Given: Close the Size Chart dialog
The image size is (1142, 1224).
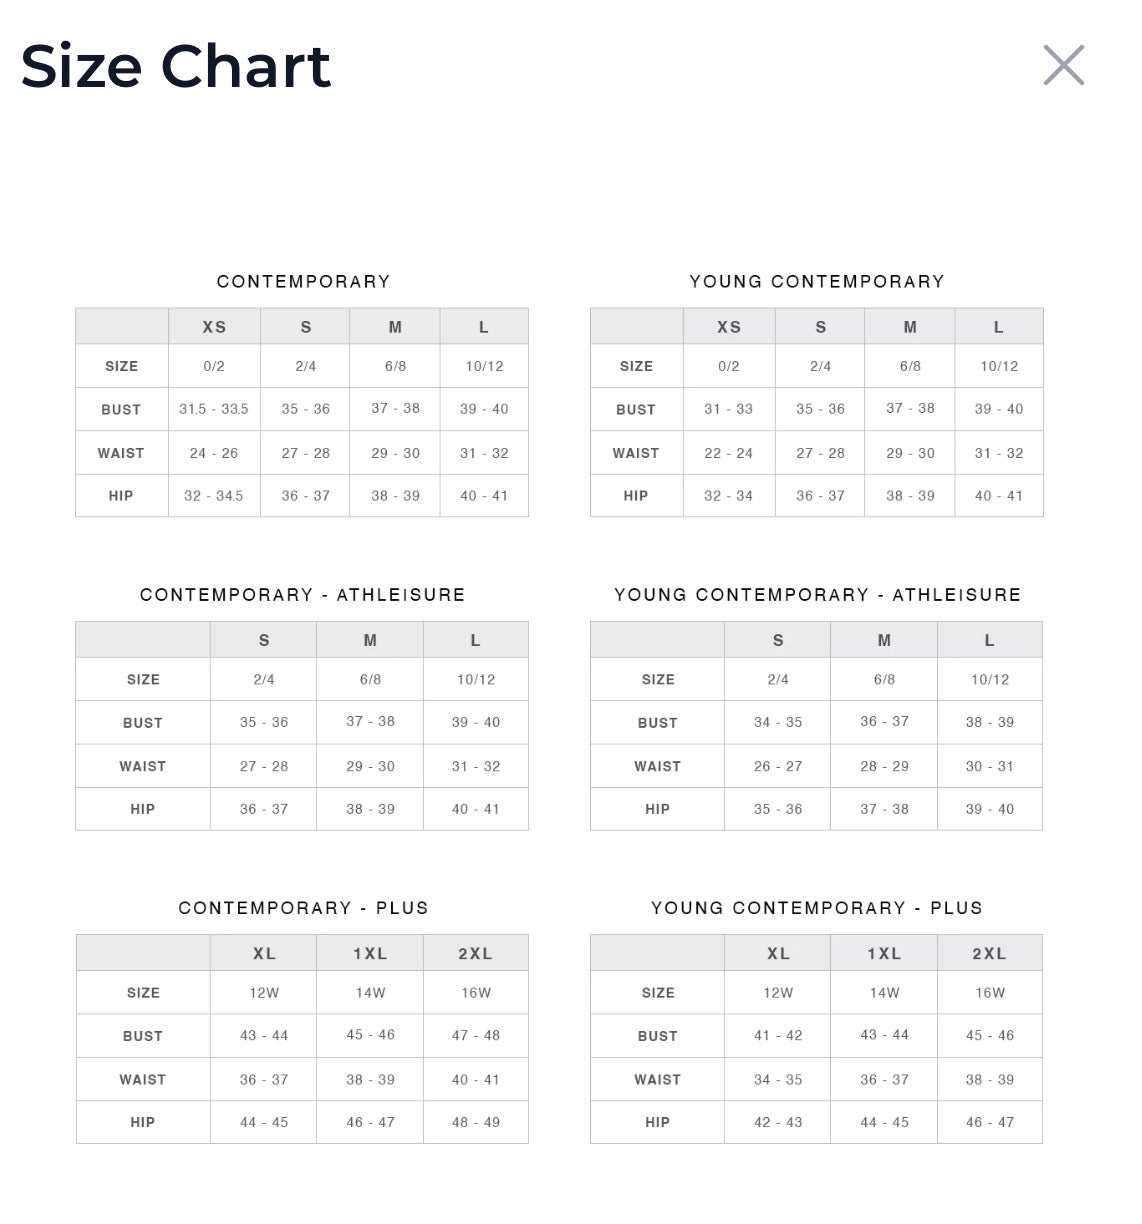Looking at the screenshot, I should tap(1063, 65).
